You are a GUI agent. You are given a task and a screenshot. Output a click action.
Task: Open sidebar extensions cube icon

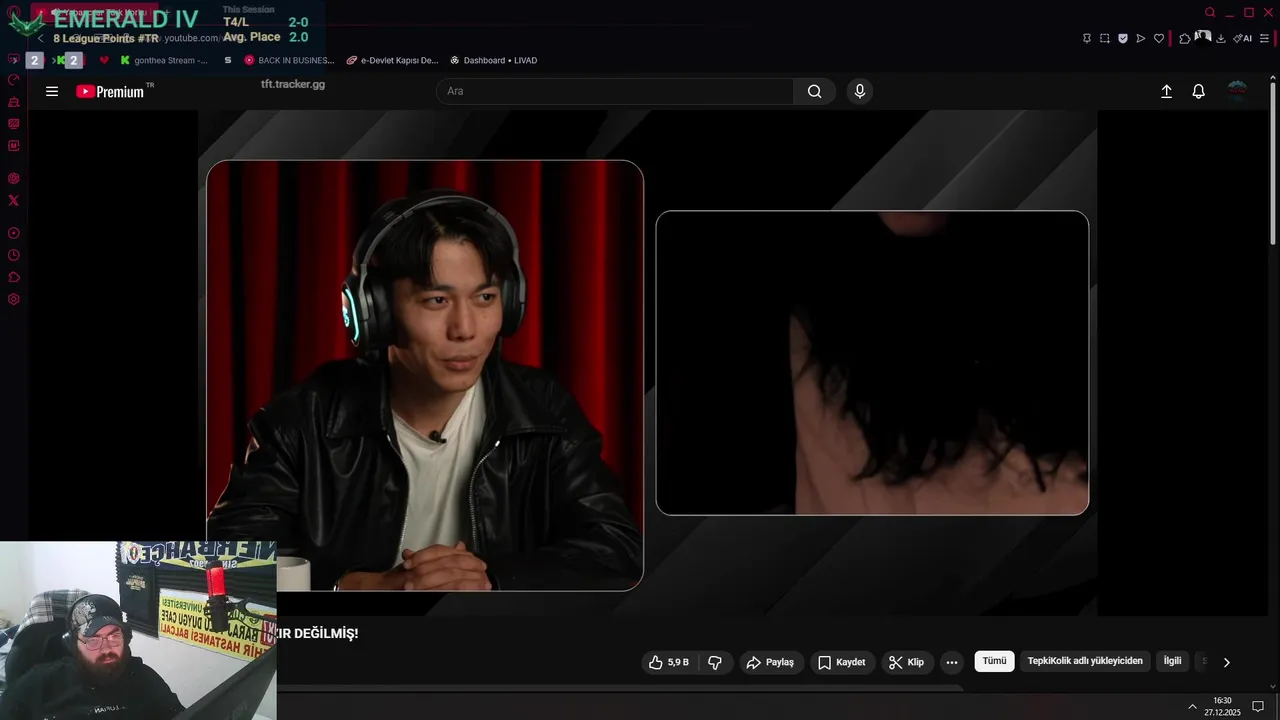14,277
